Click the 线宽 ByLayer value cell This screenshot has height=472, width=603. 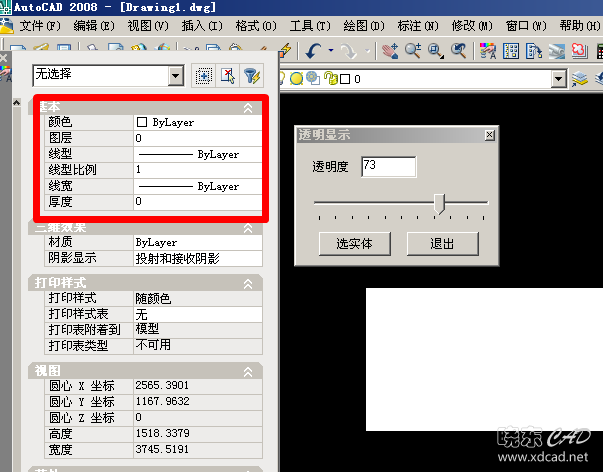[198, 186]
